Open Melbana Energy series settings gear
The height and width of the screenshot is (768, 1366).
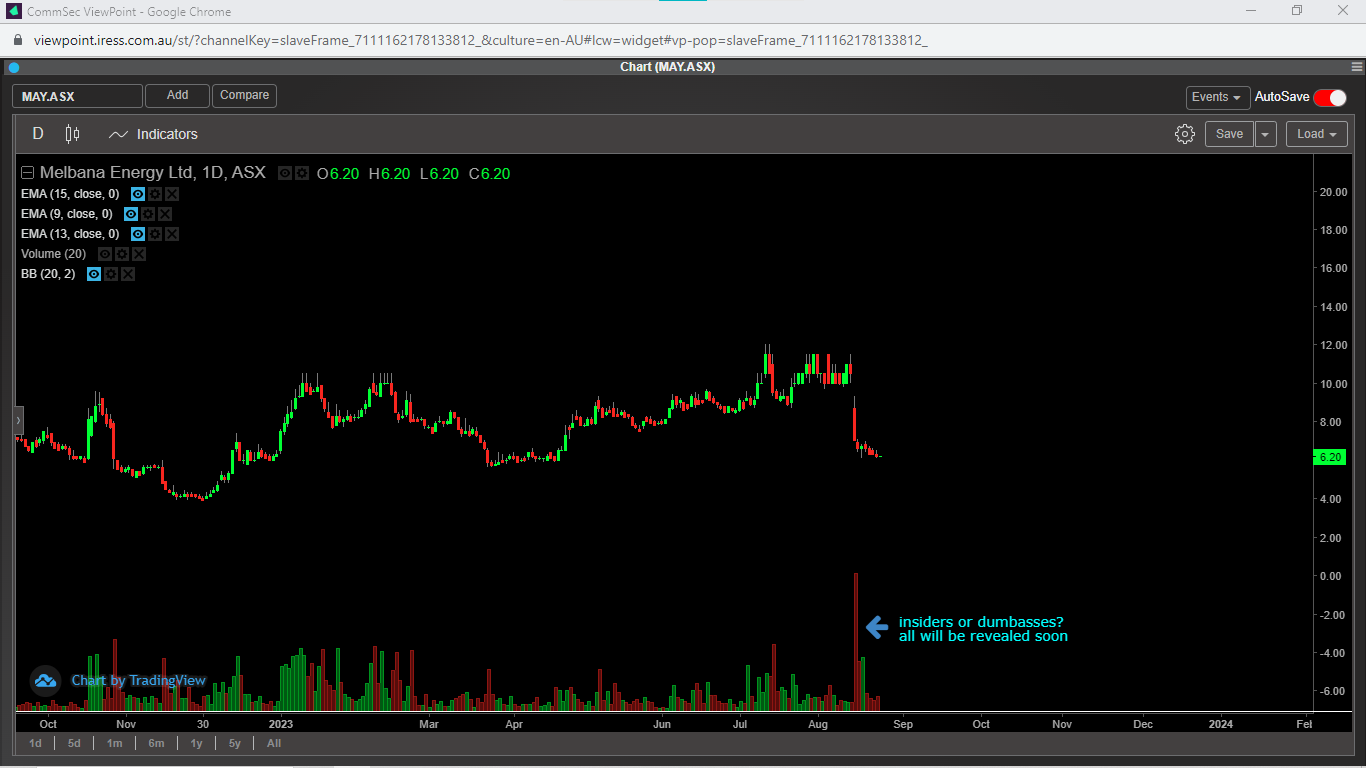point(302,173)
